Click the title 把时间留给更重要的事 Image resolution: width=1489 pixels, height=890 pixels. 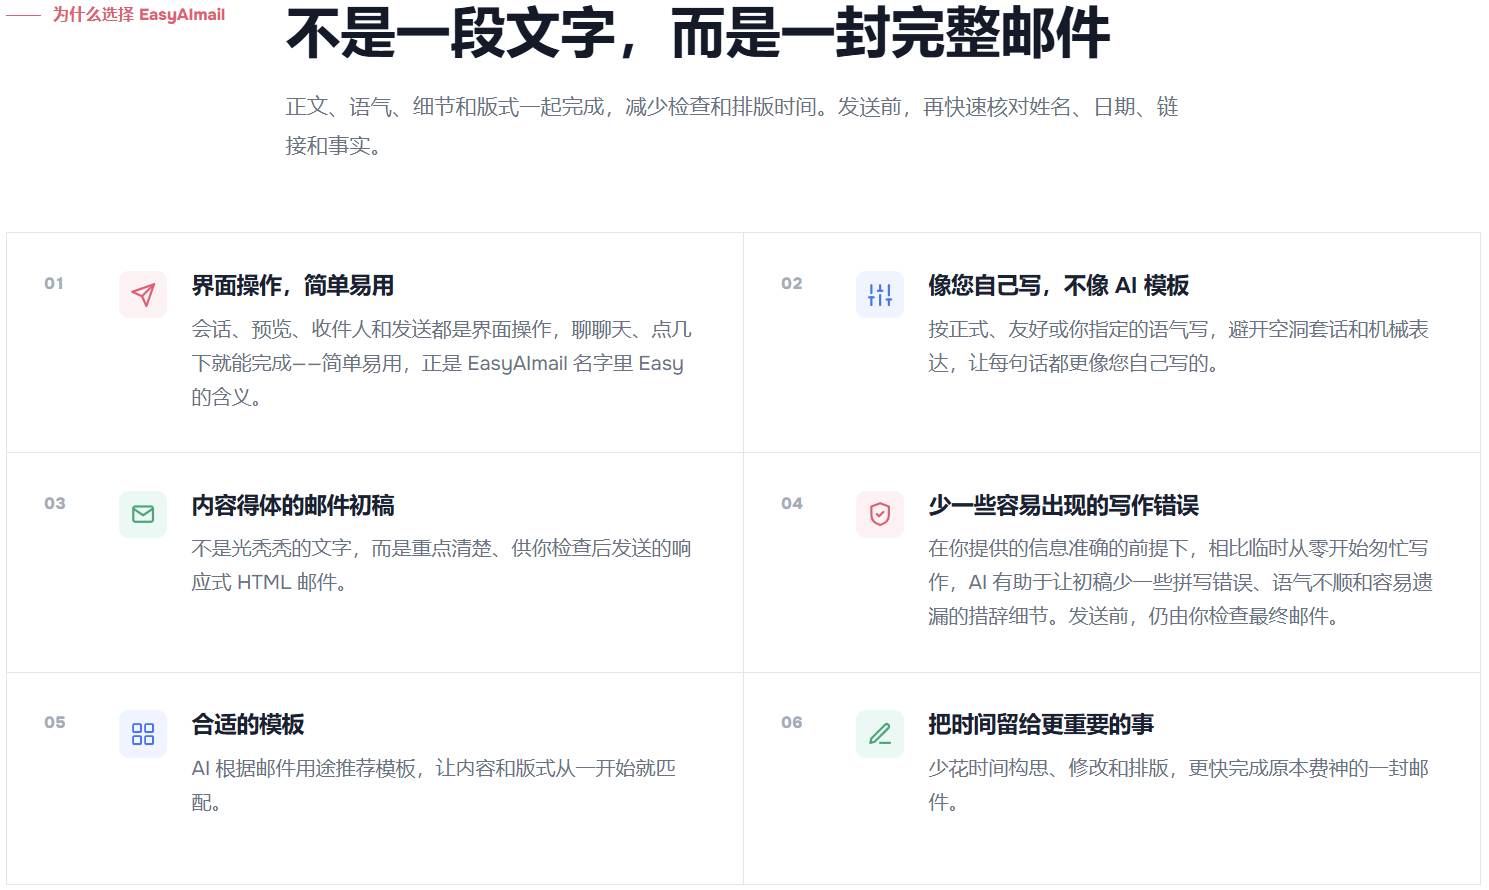[1040, 725]
